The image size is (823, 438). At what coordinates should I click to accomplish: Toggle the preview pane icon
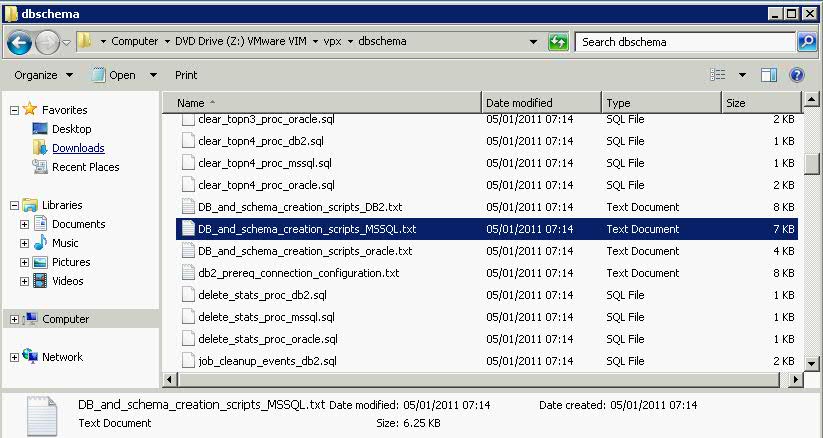769,75
